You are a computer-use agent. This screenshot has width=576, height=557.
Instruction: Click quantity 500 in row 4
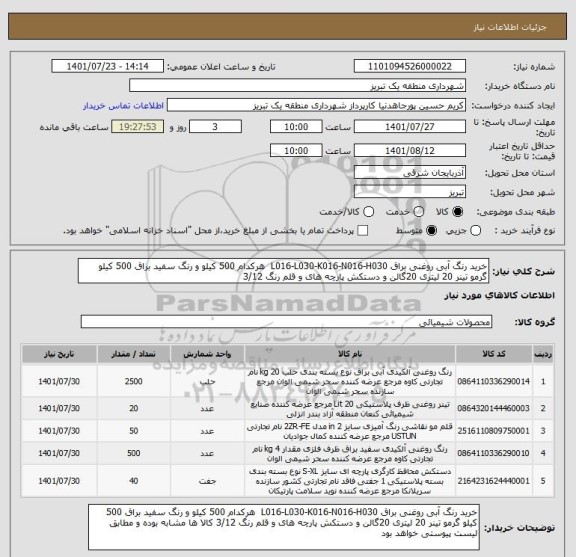[x=134, y=453]
